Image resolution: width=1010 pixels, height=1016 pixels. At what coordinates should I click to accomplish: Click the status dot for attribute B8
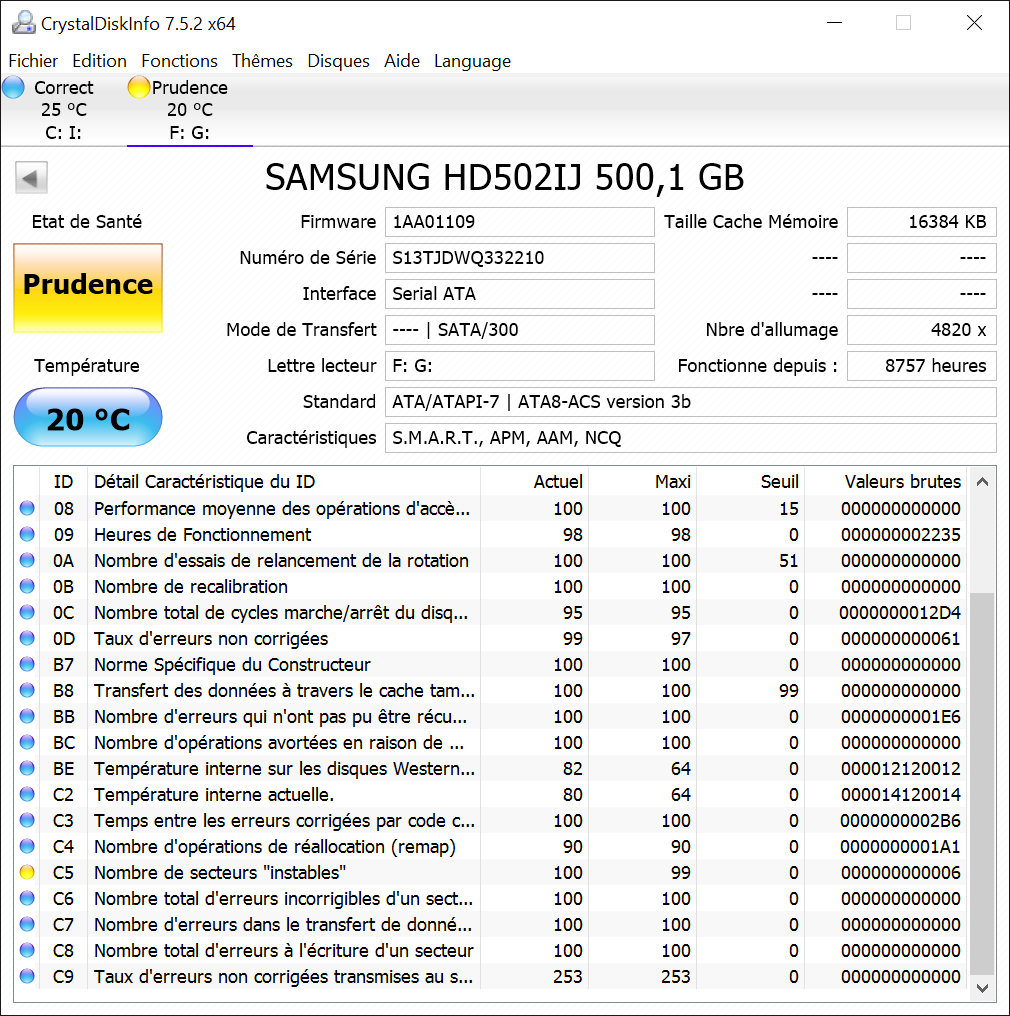[x=27, y=691]
